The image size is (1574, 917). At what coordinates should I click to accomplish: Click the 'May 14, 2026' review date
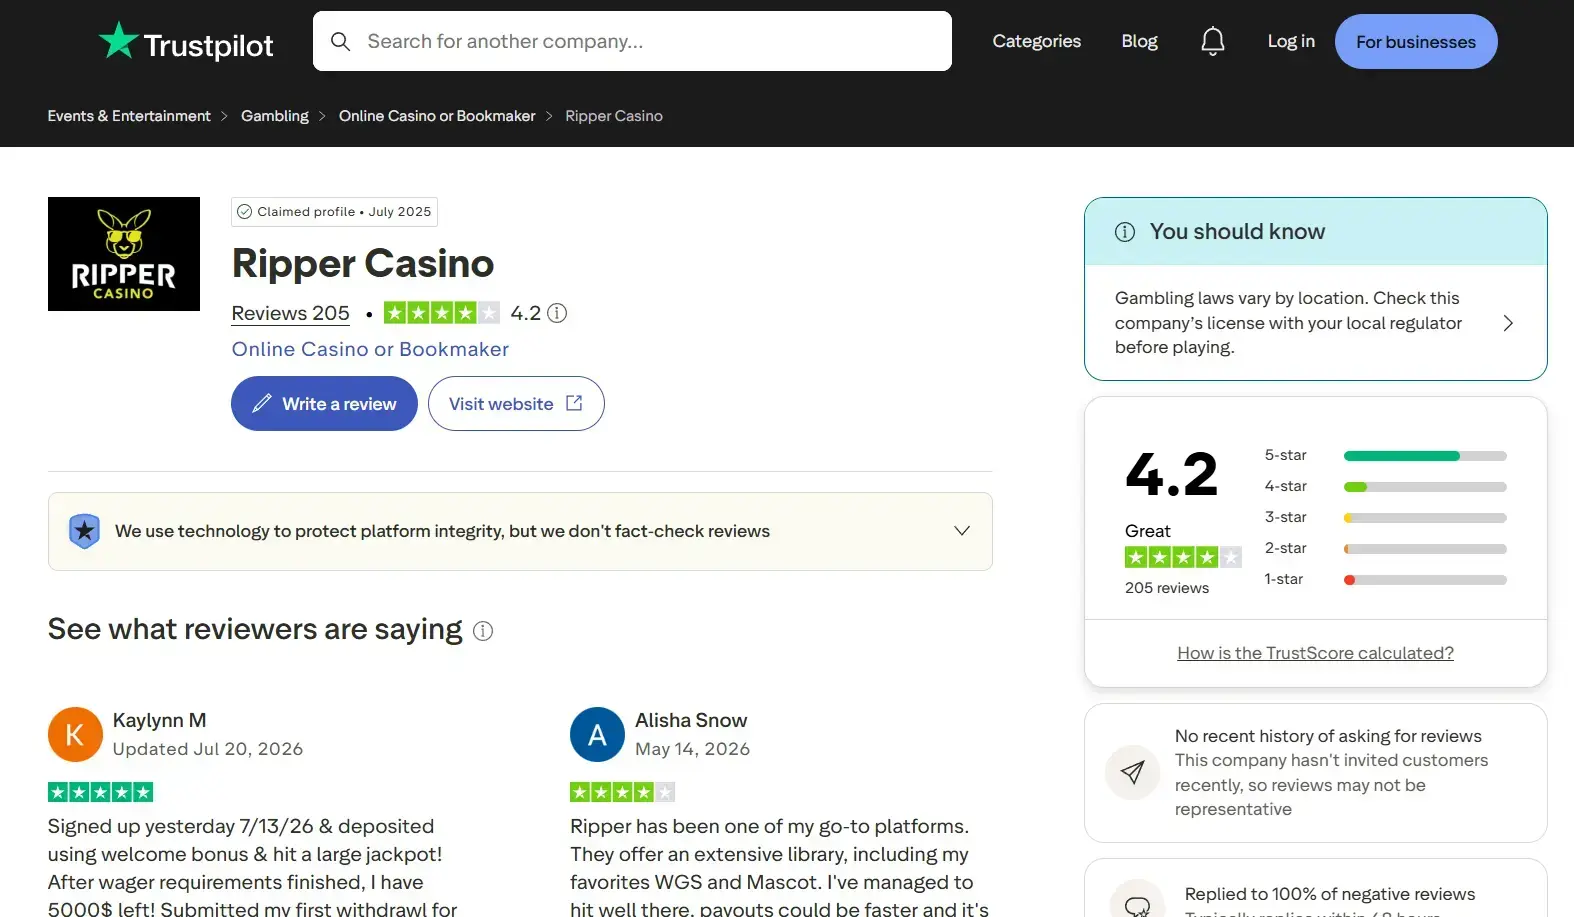692,749
